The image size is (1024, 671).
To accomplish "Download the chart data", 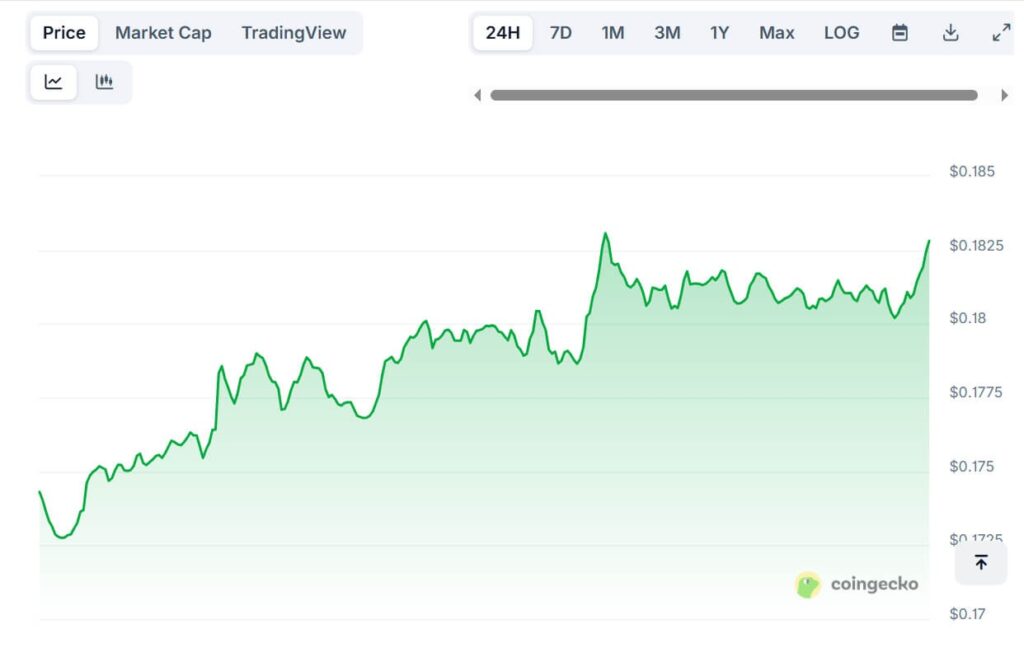I will click(950, 33).
